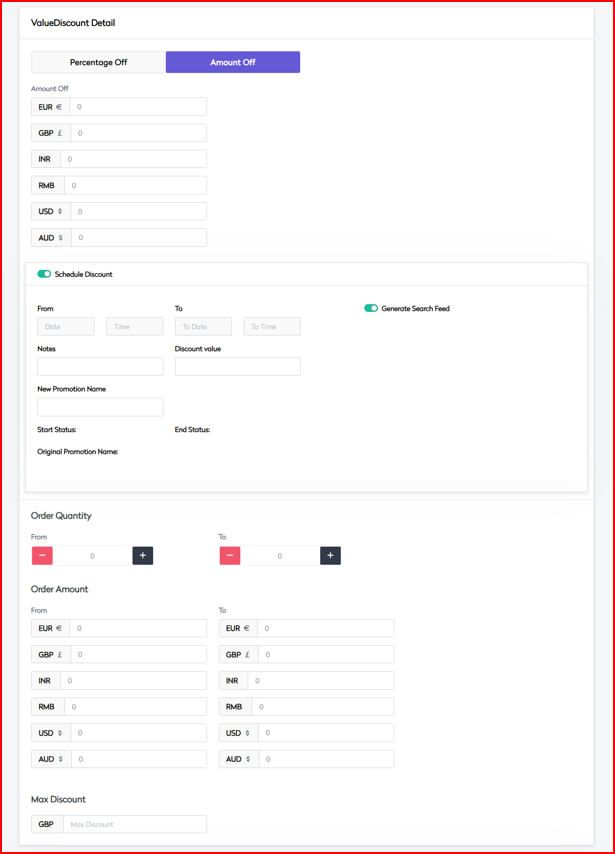Image resolution: width=615 pixels, height=854 pixels.
Task: Click the Max Discount GBP input
Action: [134, 825]
